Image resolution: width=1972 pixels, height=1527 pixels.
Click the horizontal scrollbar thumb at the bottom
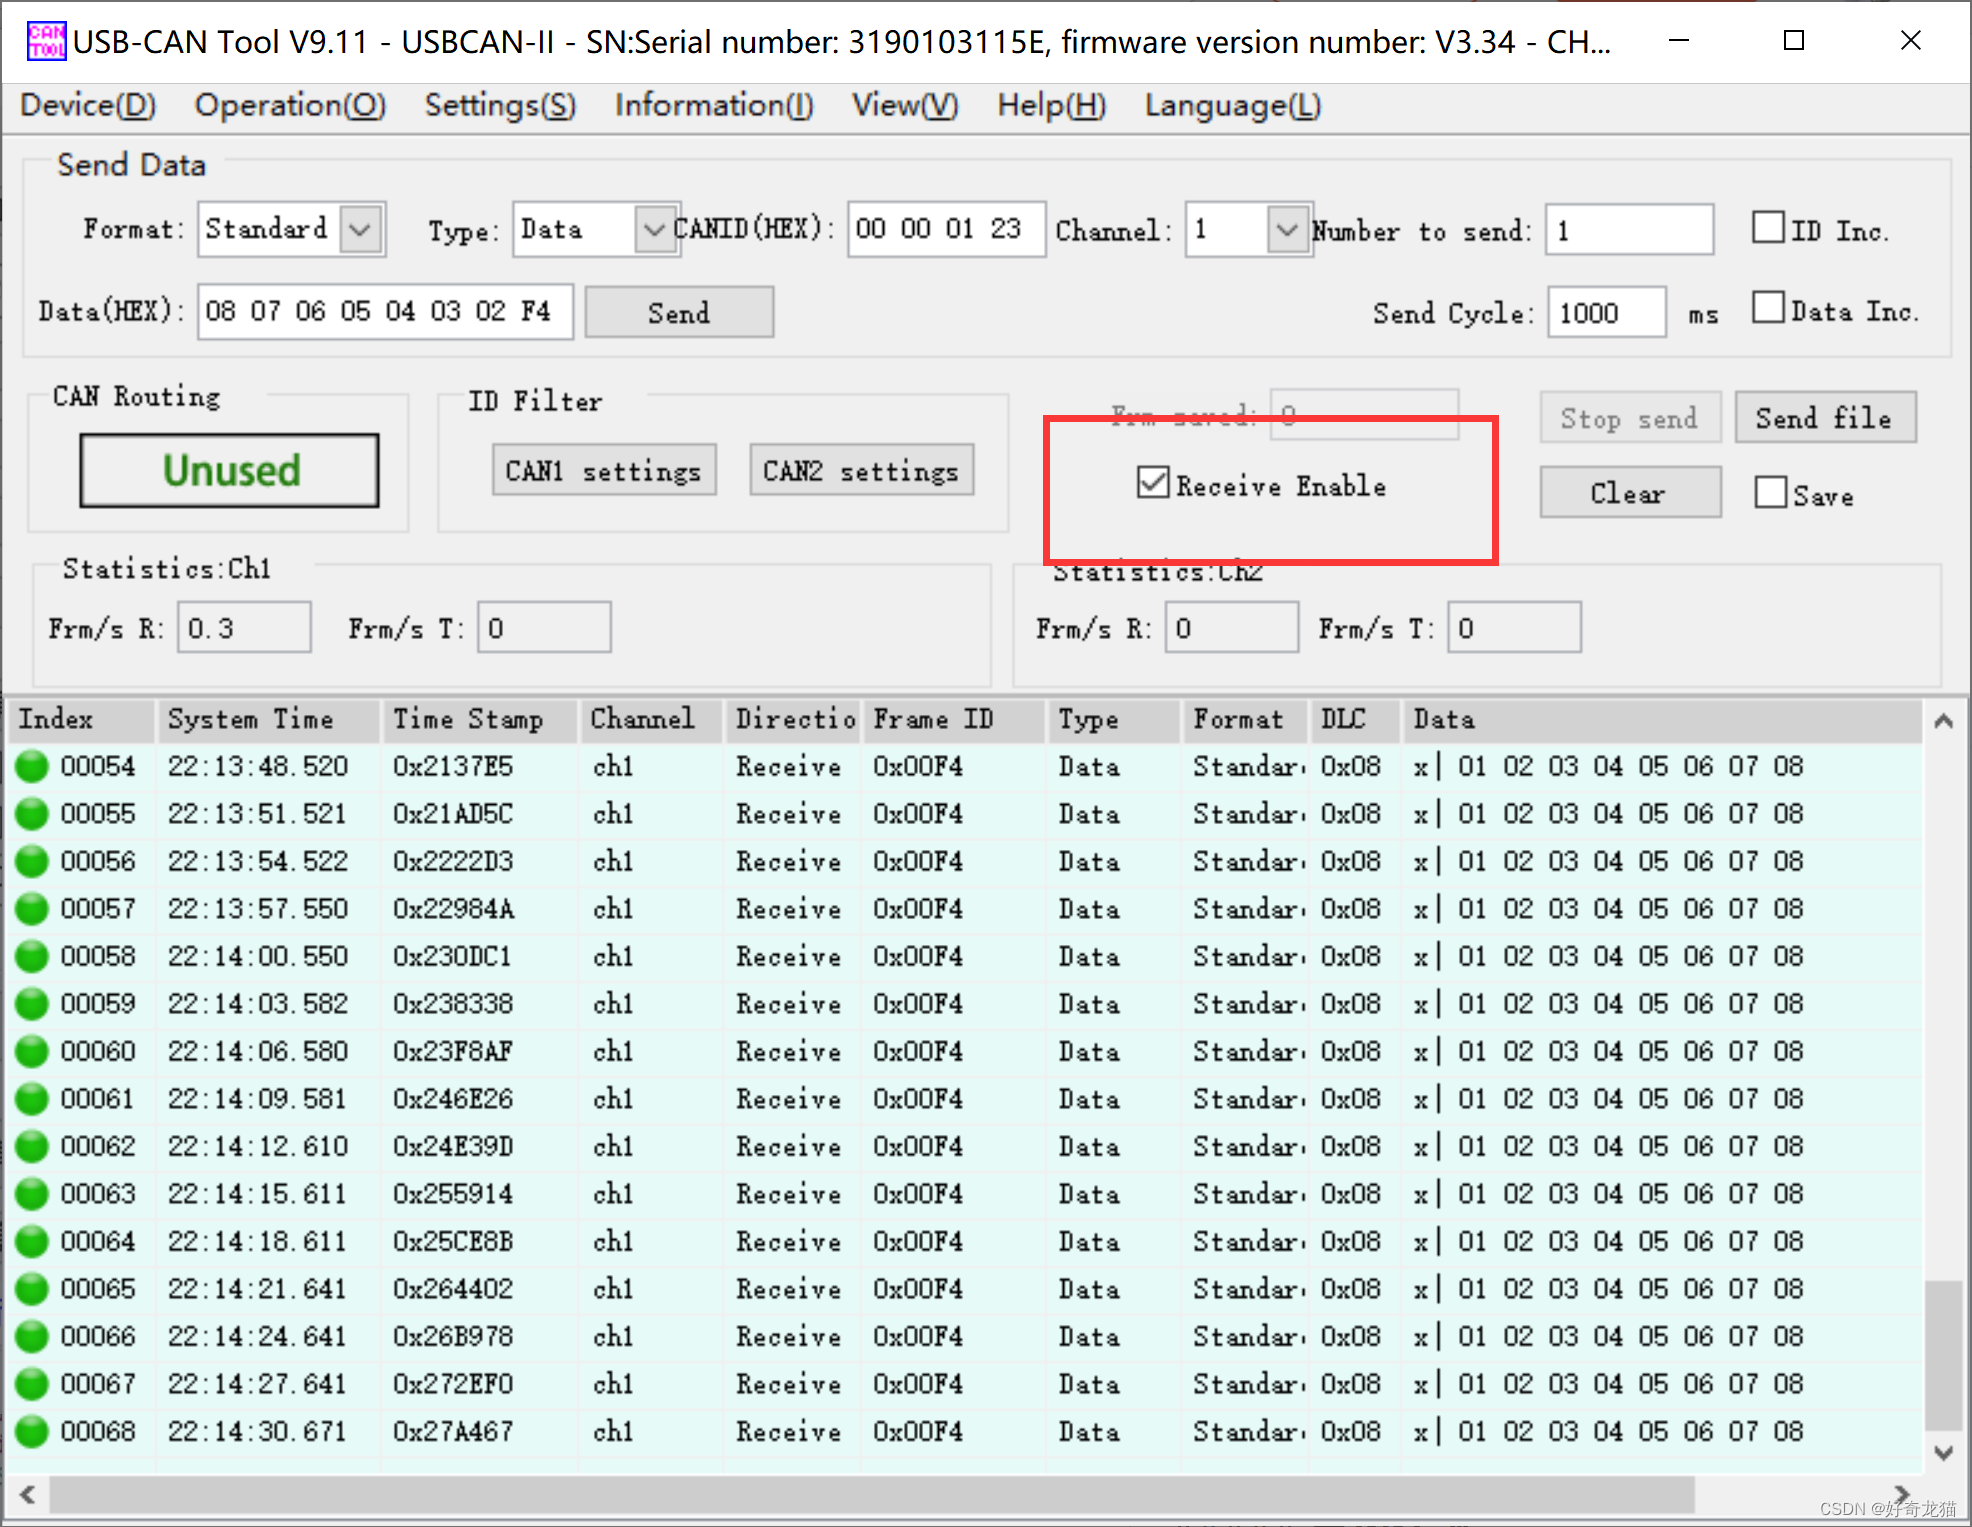click(x=872, y=1495)
